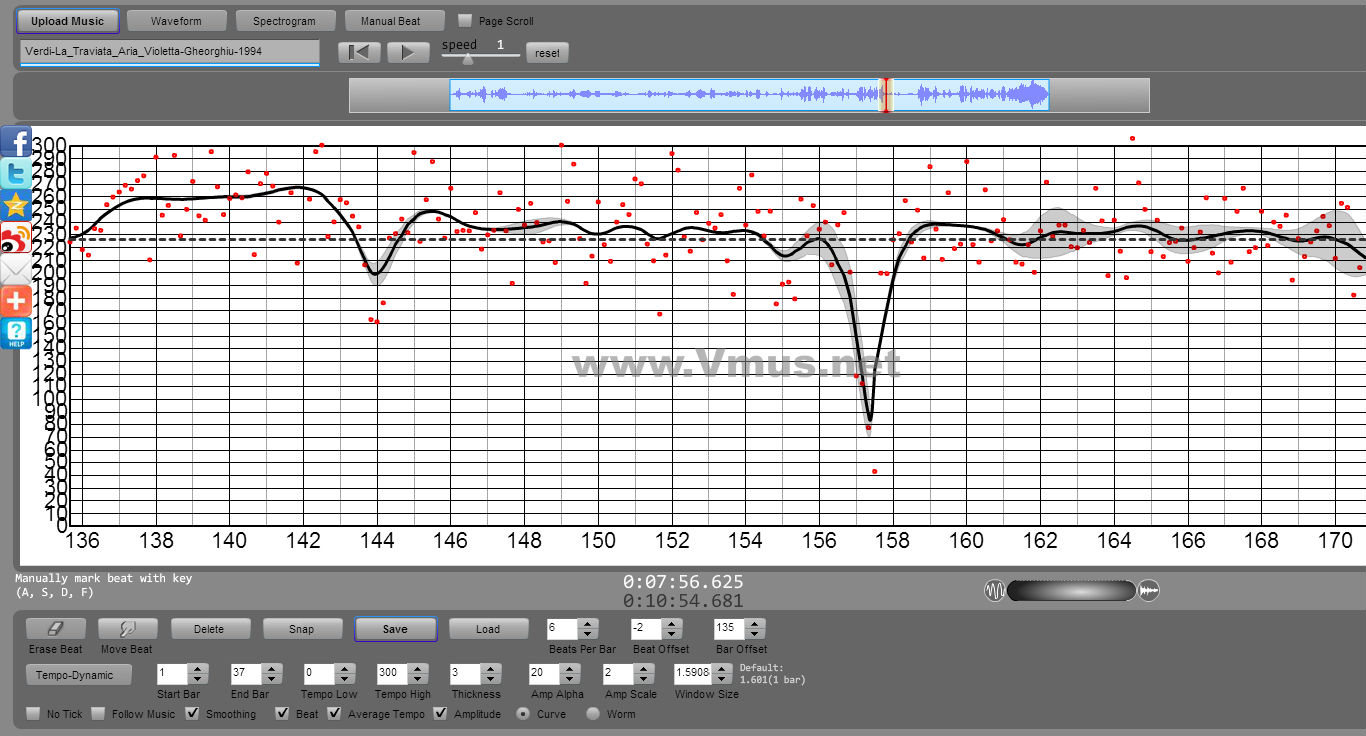Screen dimensions: 1366x736
Task: Decrease Beat Offset with down arrow
Action: pyautogui.click(x=673, y=634)
